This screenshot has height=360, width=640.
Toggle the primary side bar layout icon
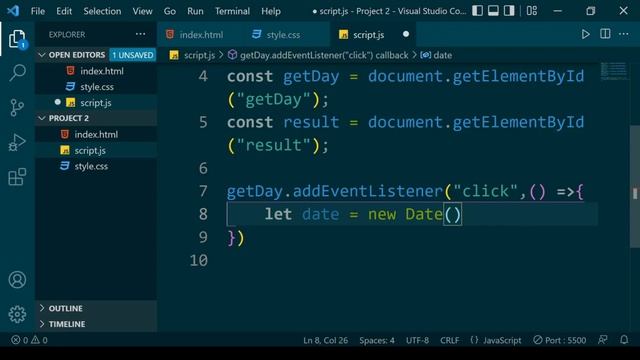[478, 11]
